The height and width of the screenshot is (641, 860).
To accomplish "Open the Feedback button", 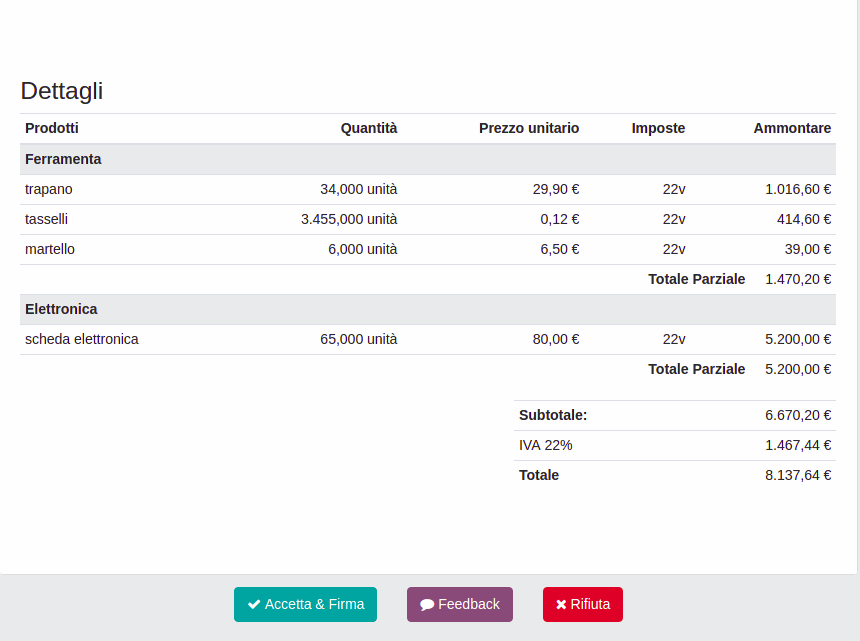I will pyautogui.click(x=460, y=604).
